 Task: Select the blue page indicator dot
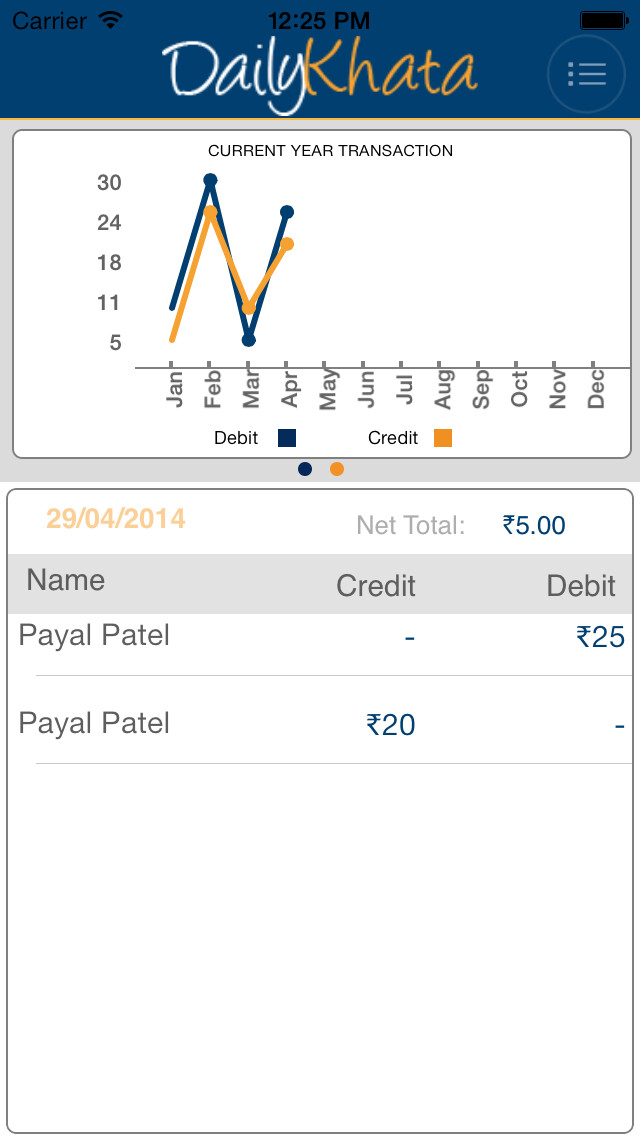[305, 469]
